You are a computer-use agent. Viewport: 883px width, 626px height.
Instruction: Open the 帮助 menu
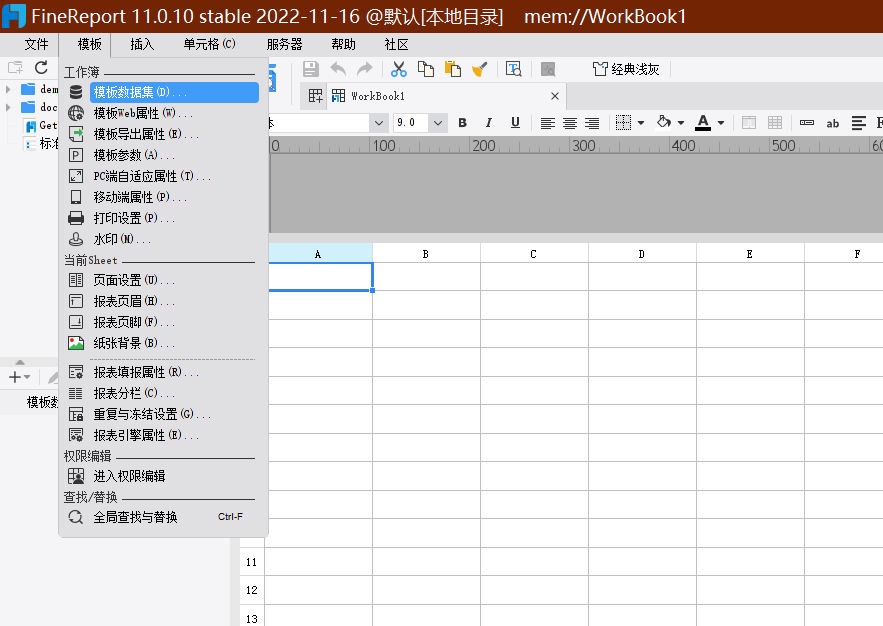pyautogui.click(x=344, y=44)
